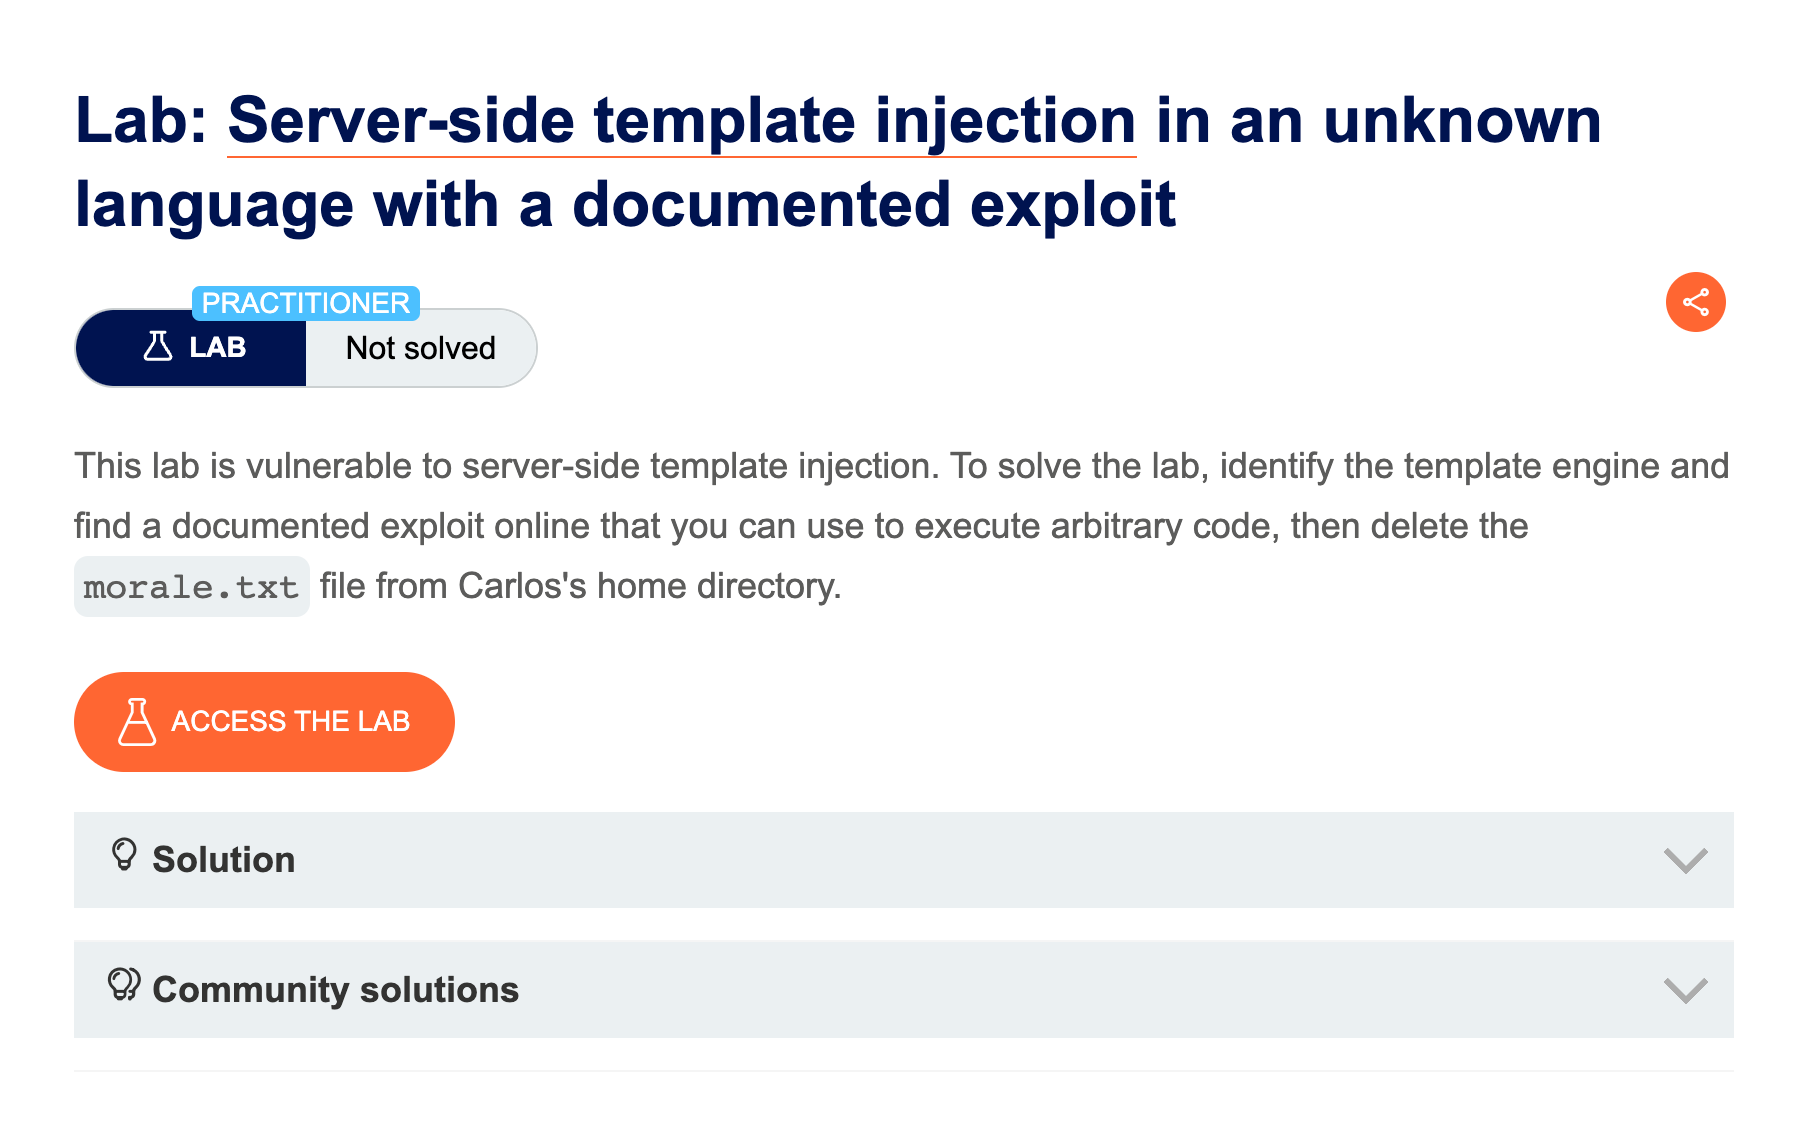
Task: Click heading text 'language with a documented exploit'
Action: [x=625, y=205]
